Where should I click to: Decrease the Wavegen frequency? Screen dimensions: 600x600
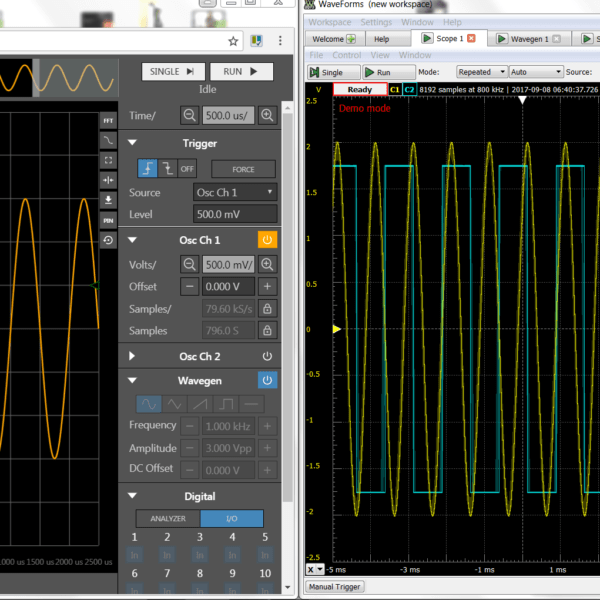click(x=189, y=426)
